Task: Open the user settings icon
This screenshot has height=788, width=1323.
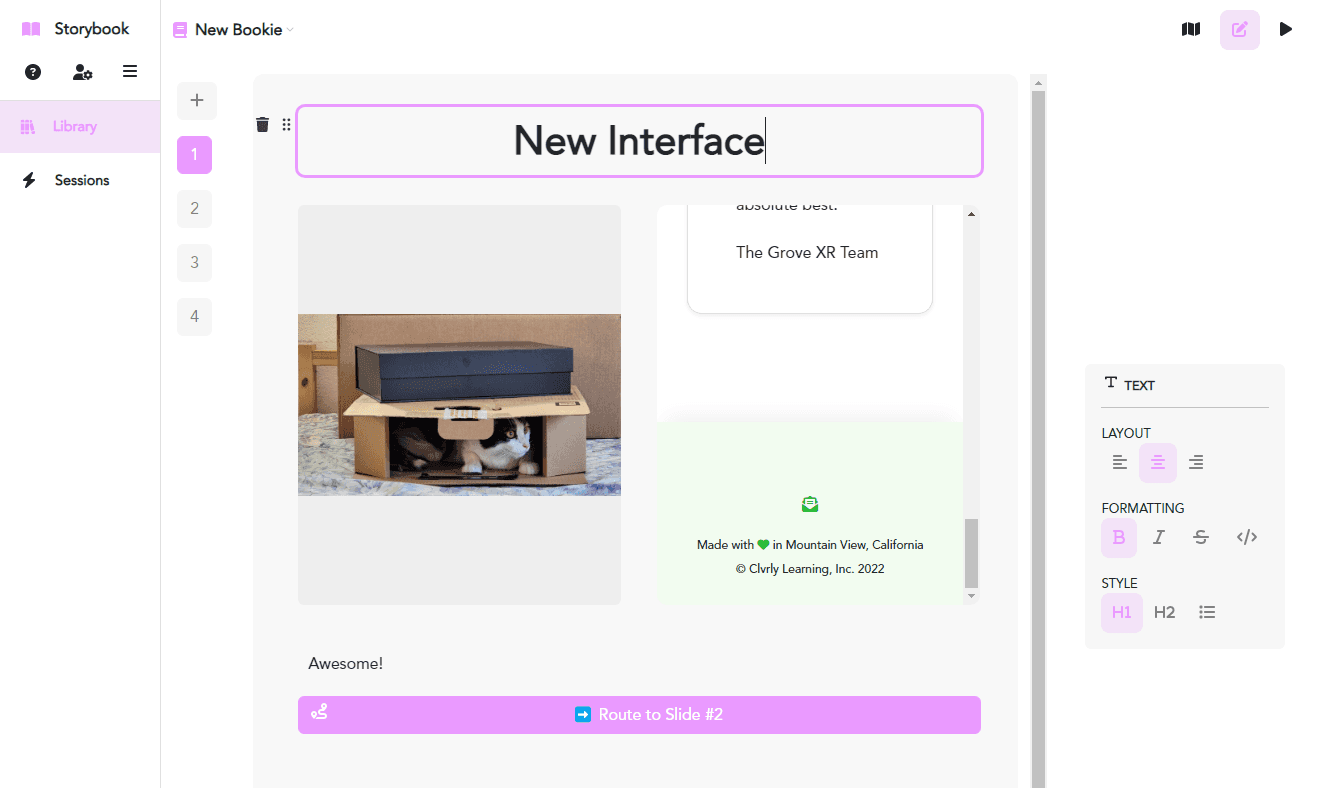Action: [82, 72]
